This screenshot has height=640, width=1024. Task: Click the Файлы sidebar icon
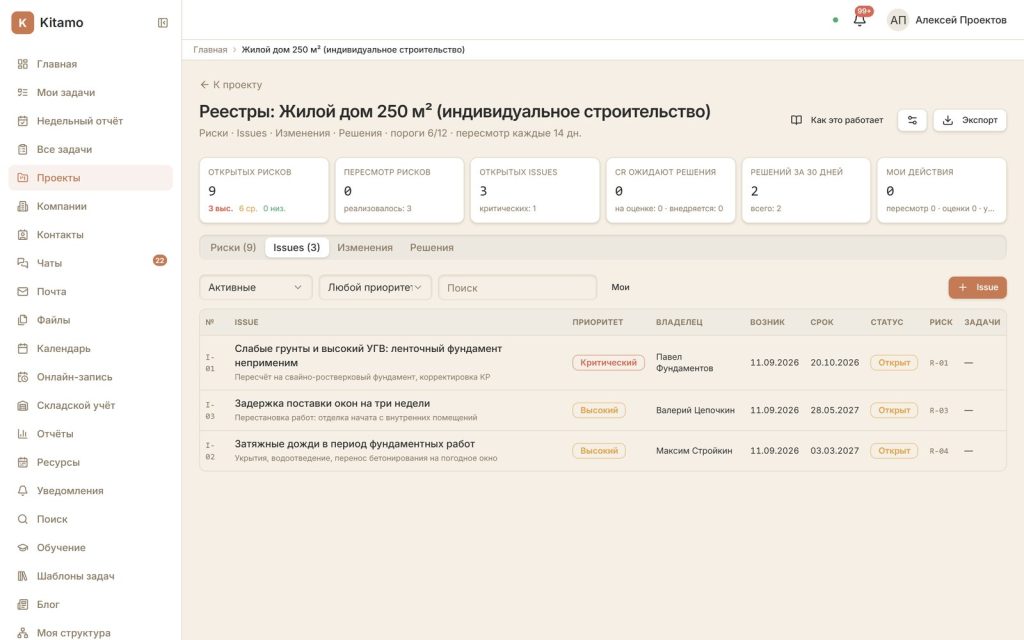23,320
